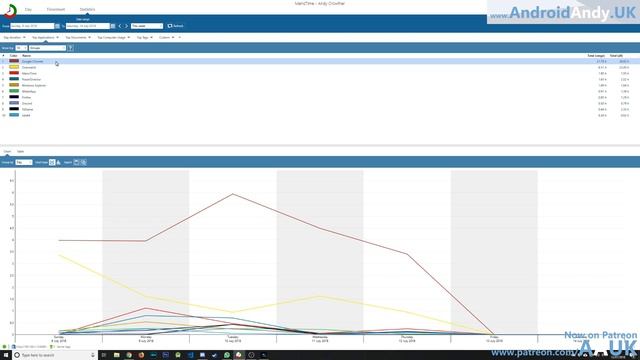Click ManicTime red color swatch
This screenshot has height=360, width=640.
[x=14, y=73]
